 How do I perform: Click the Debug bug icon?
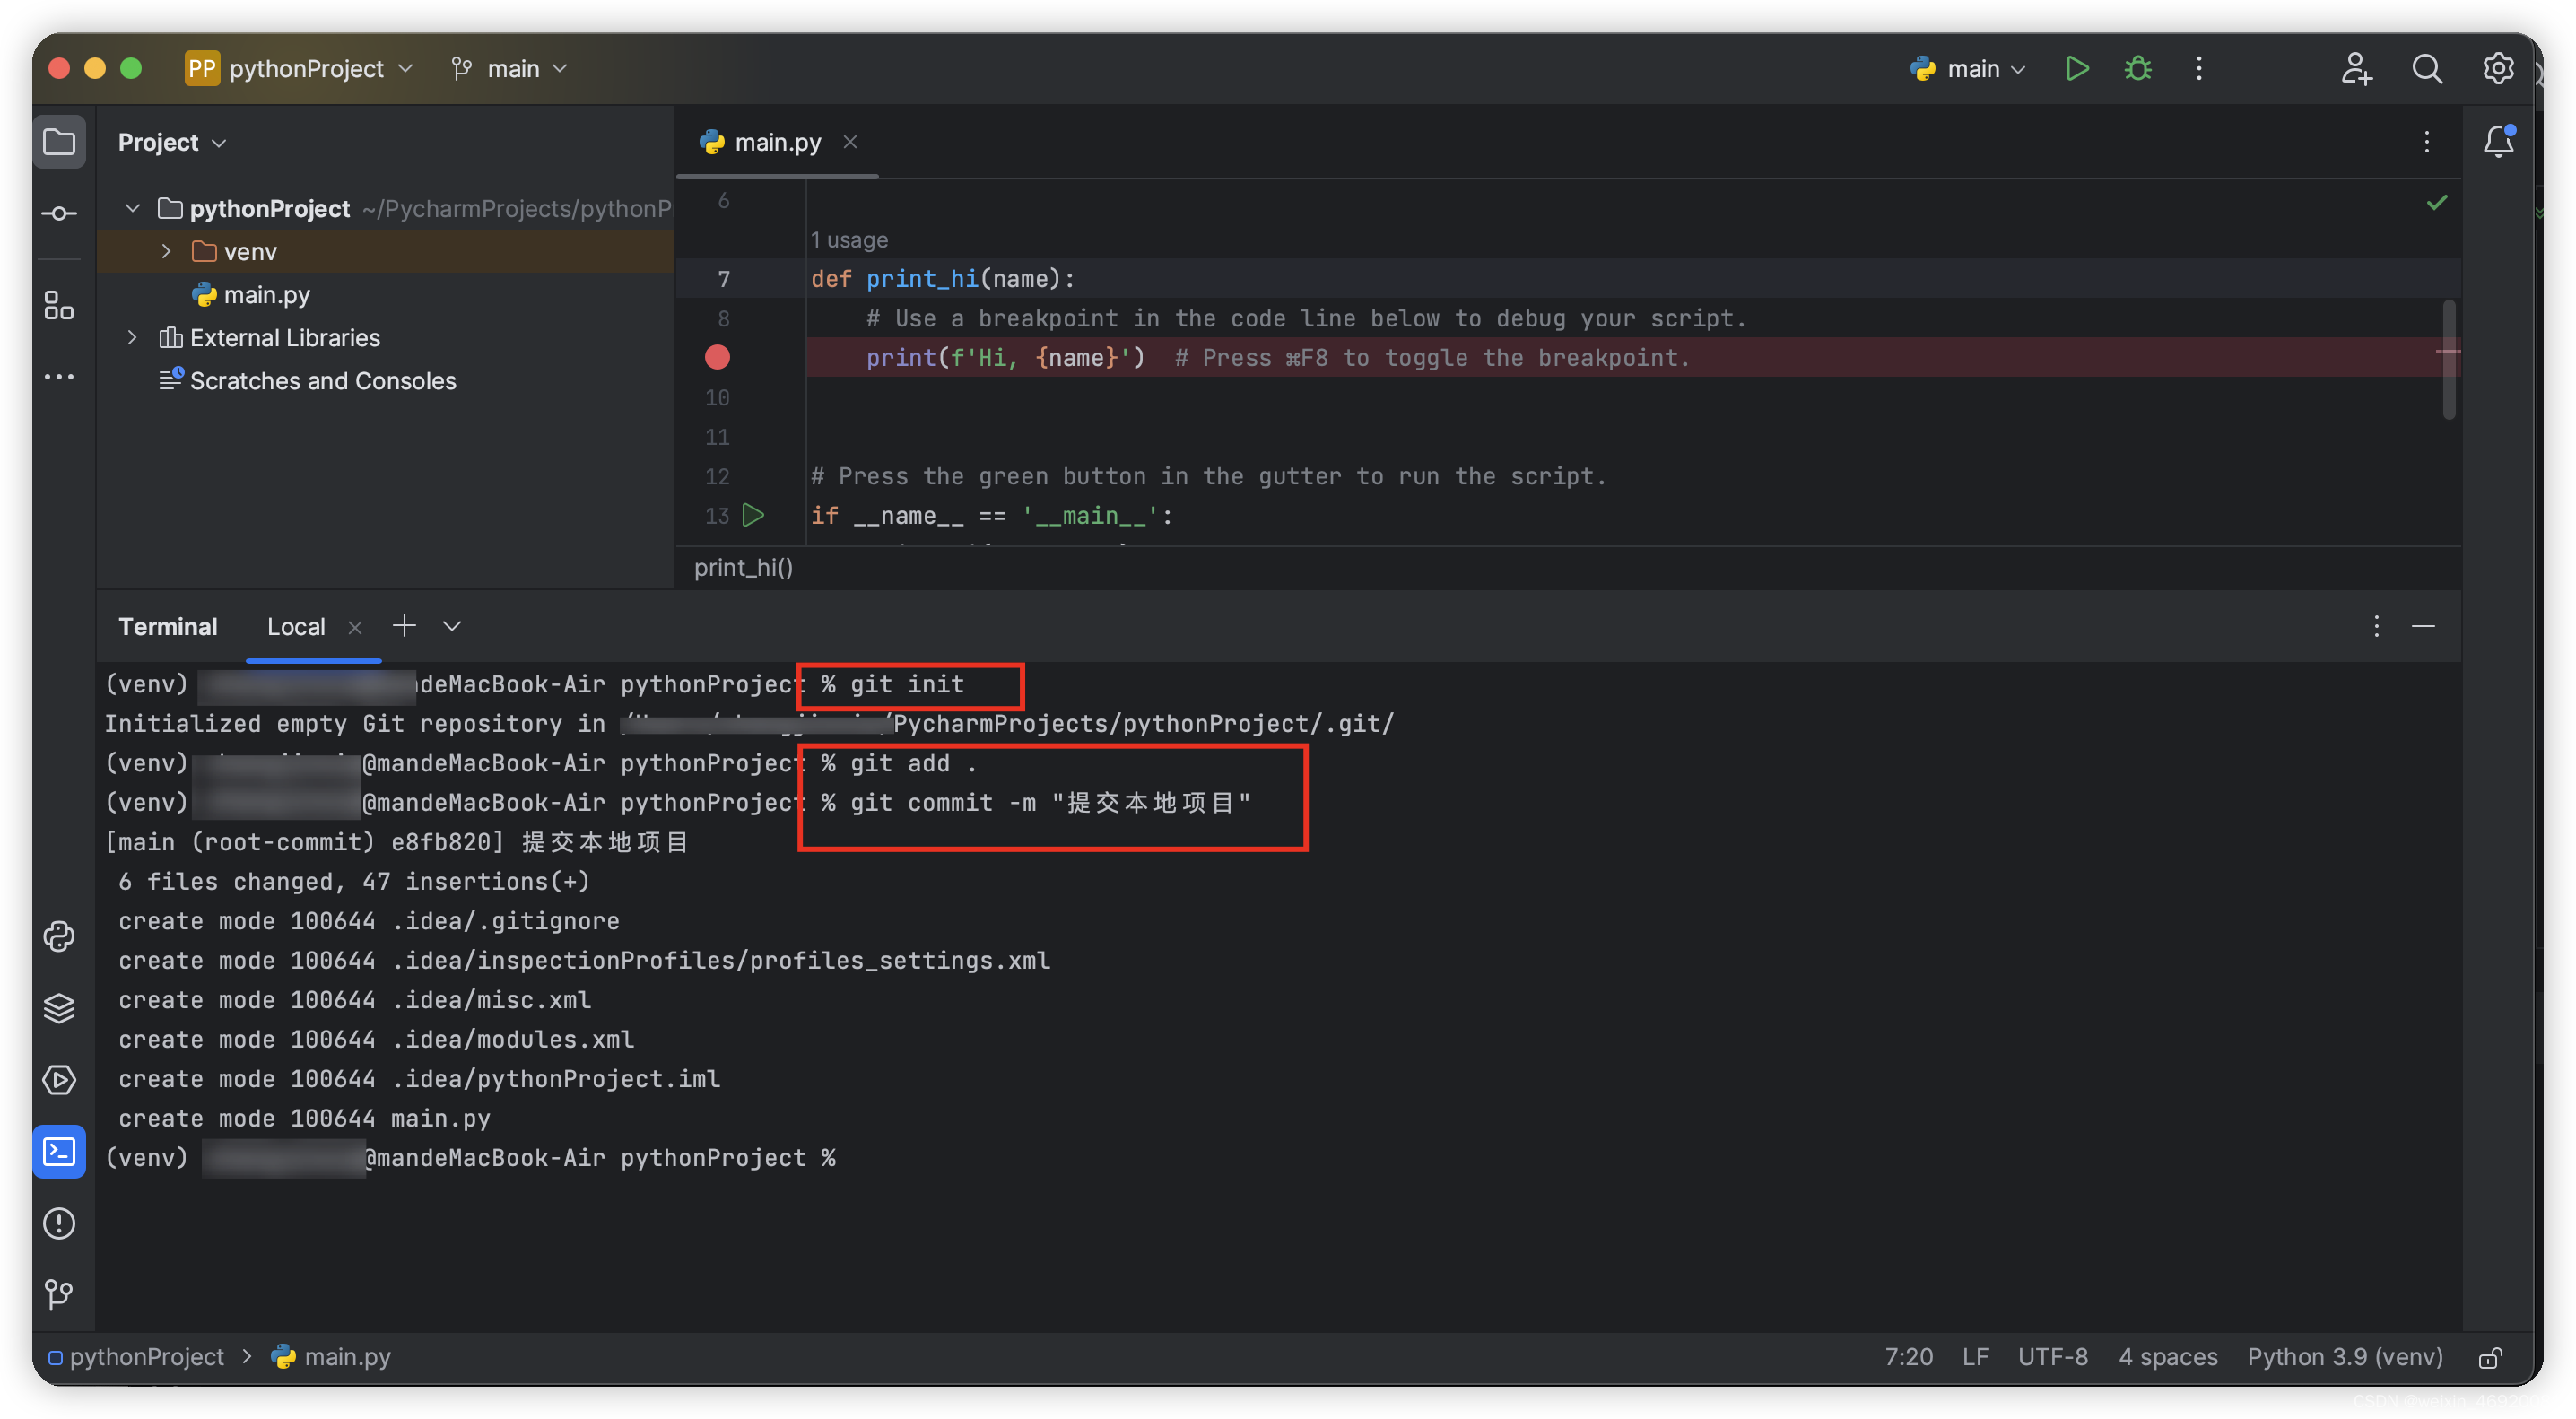[x=2137, y=68]
